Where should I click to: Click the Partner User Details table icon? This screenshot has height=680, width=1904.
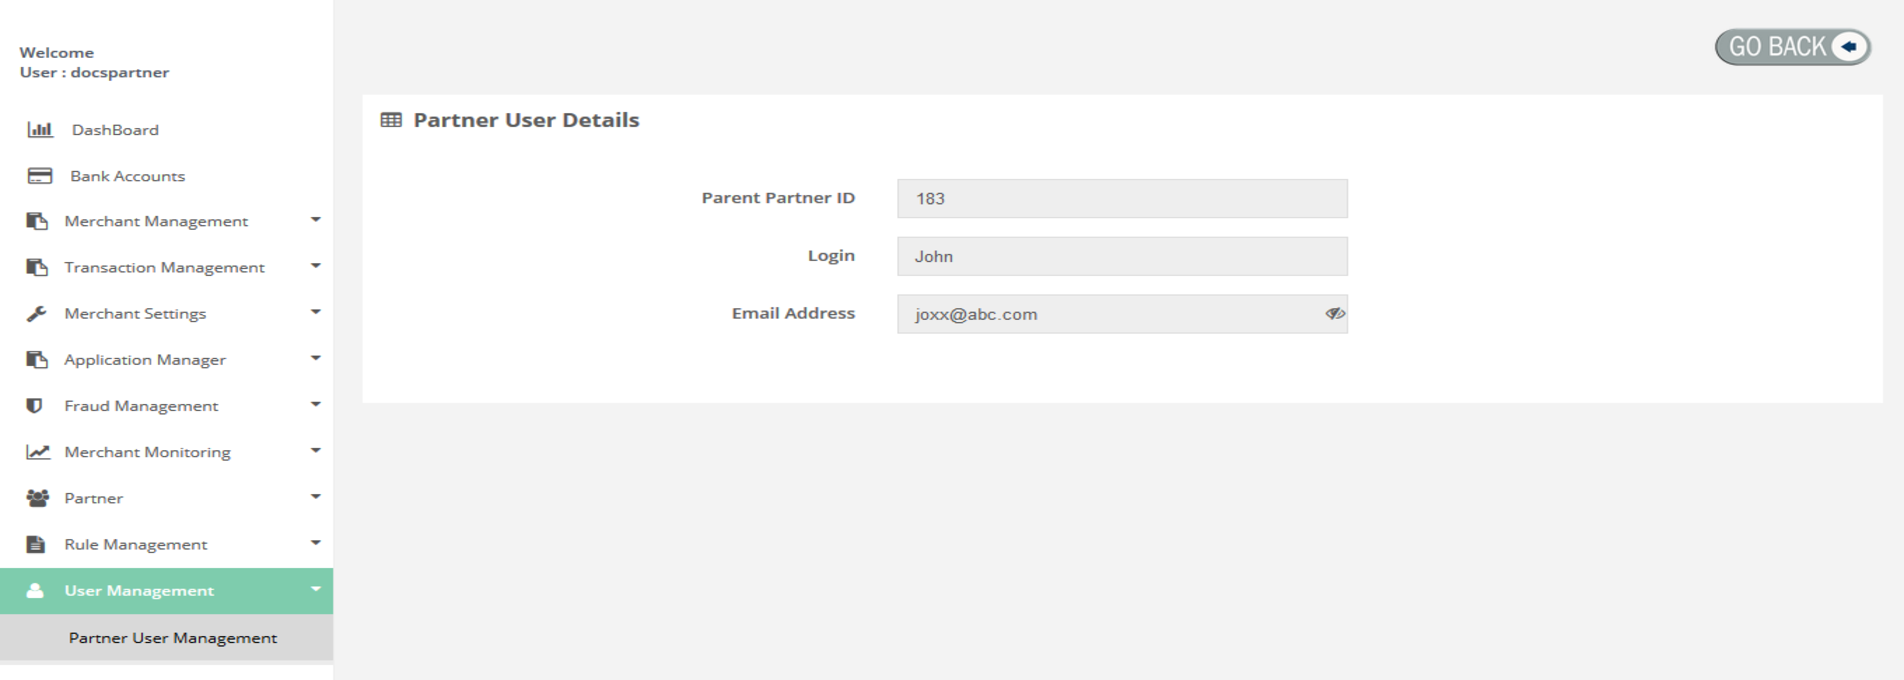(391, 120)
